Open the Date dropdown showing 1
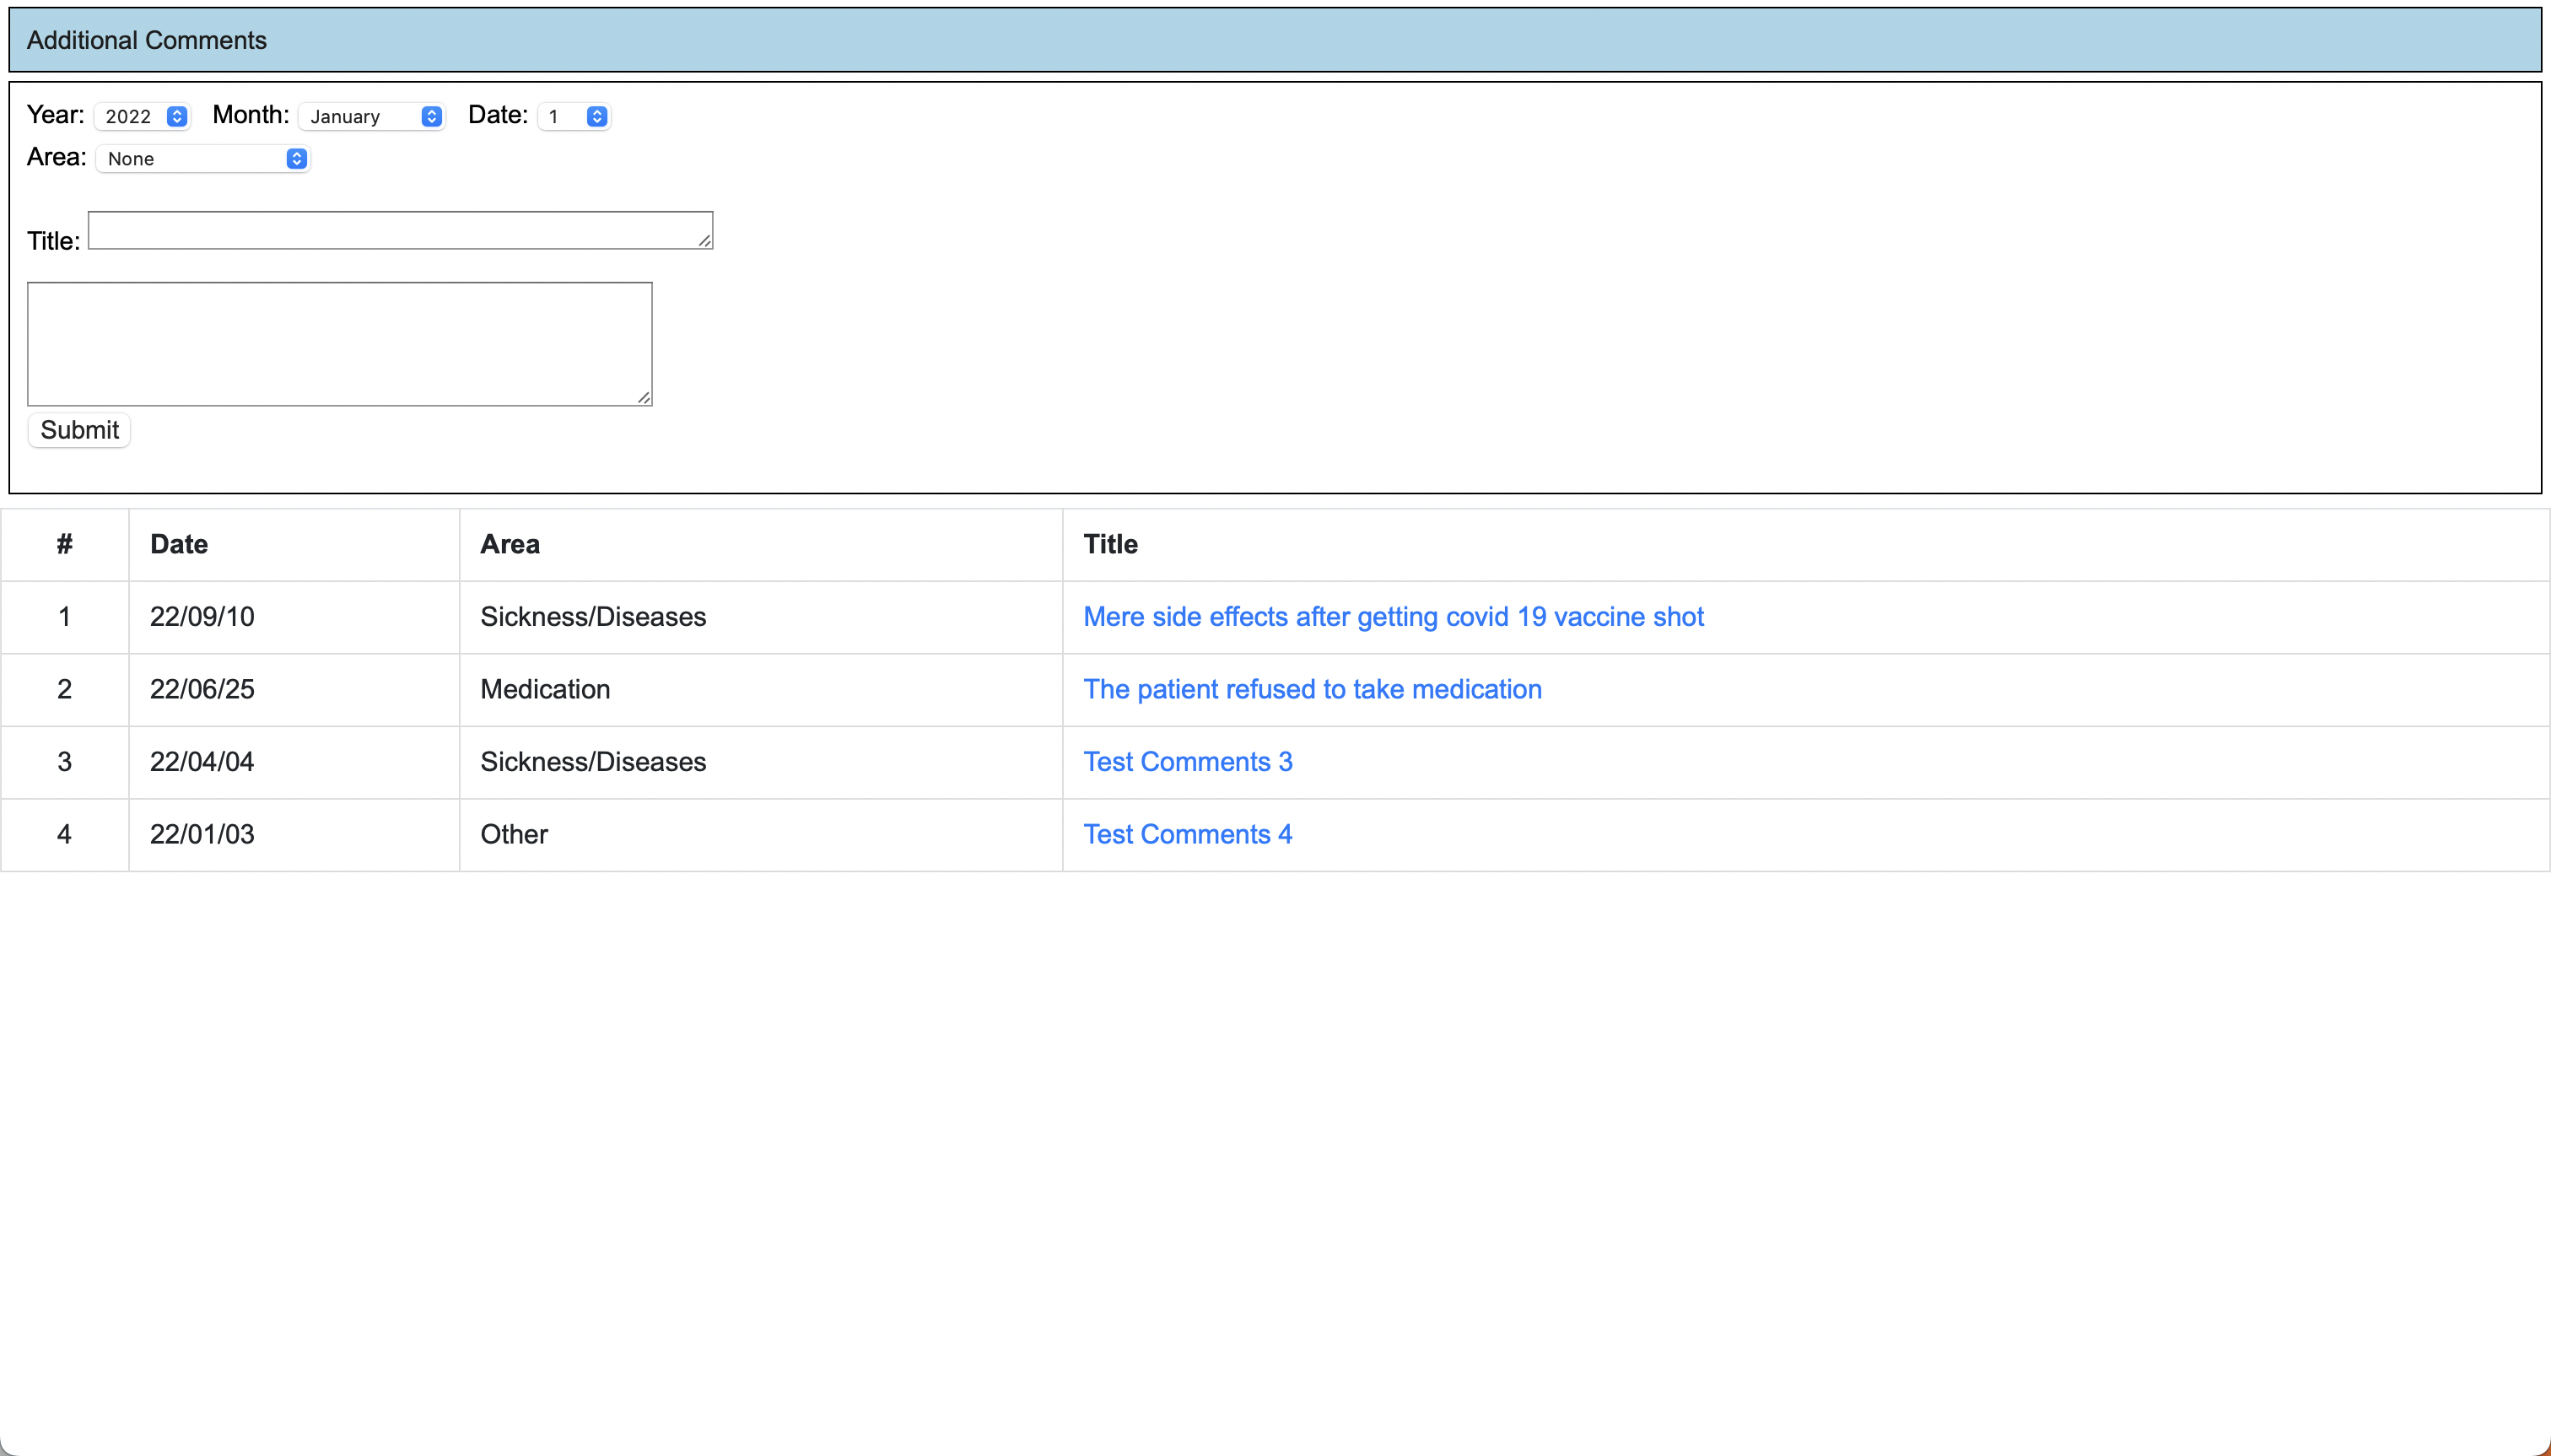 click(x=574, y=116)
